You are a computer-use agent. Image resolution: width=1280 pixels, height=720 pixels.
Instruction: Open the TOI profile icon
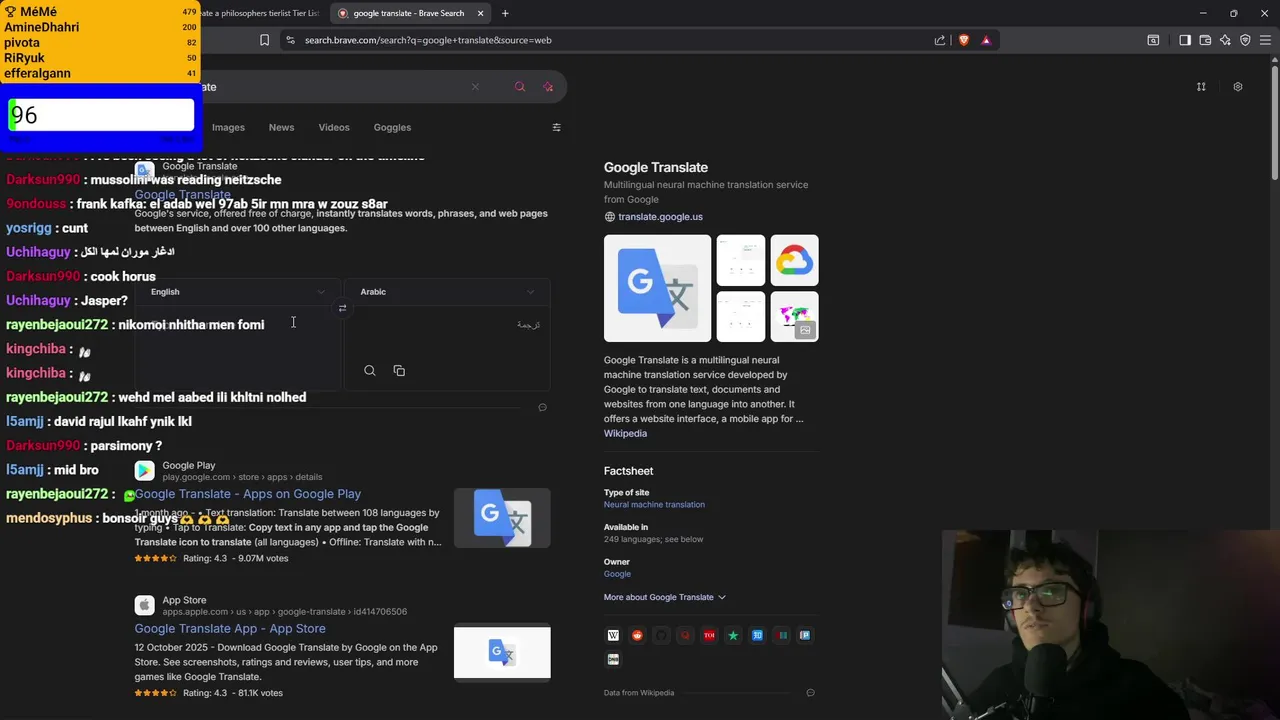[709, 635]
